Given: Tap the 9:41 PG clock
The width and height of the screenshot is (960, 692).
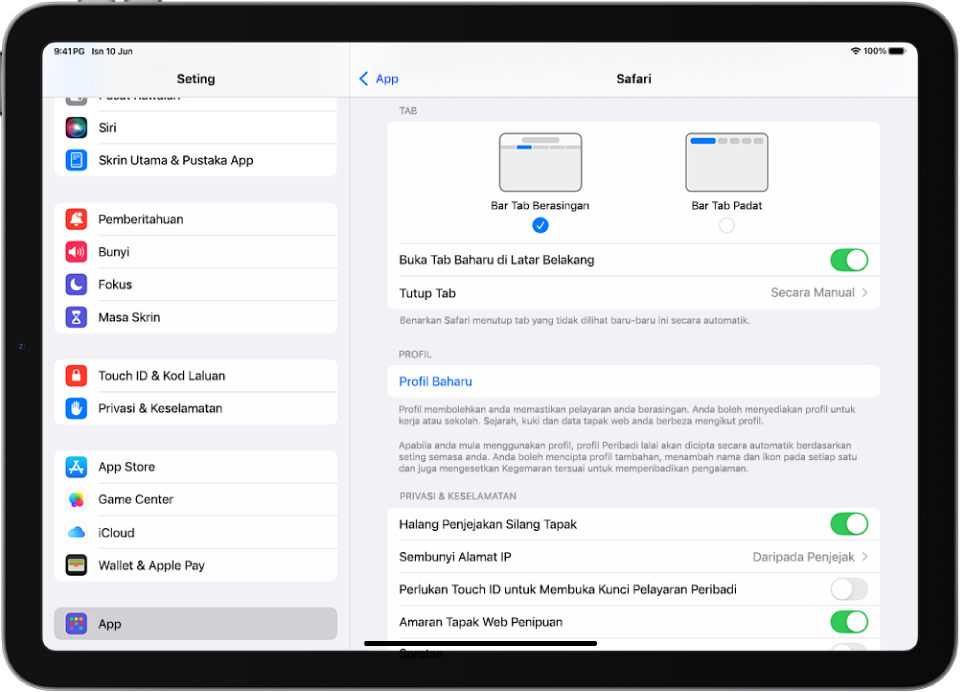Looking at the screenshot, I should (x=69, y=51).
